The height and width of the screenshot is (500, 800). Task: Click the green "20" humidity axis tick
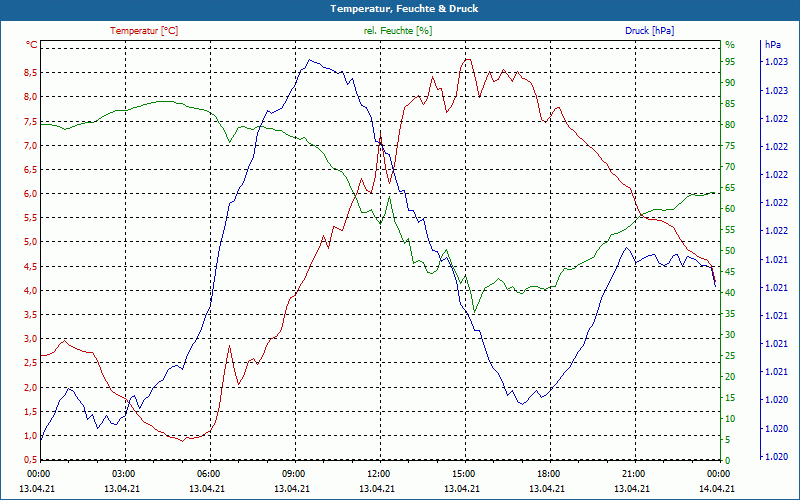coord(730,377)
